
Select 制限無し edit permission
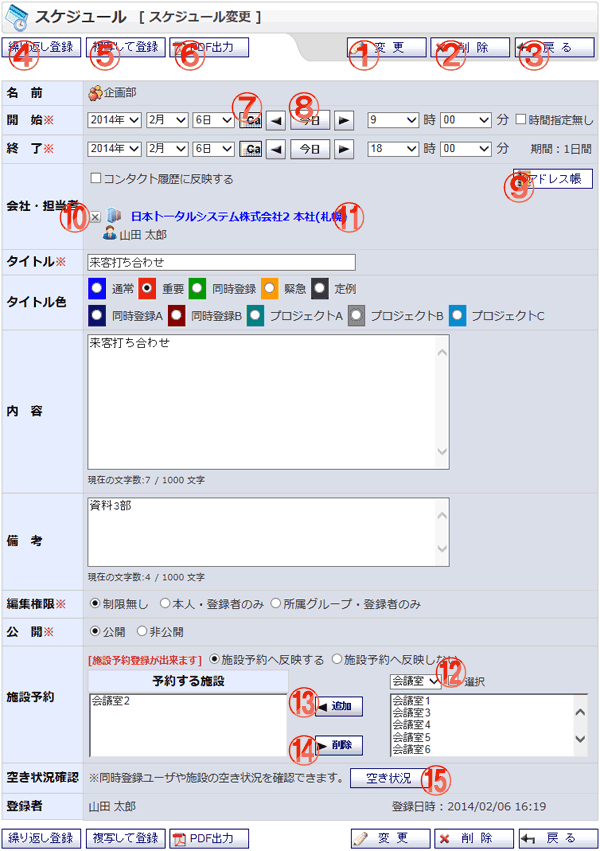click(x=95, y=604)
